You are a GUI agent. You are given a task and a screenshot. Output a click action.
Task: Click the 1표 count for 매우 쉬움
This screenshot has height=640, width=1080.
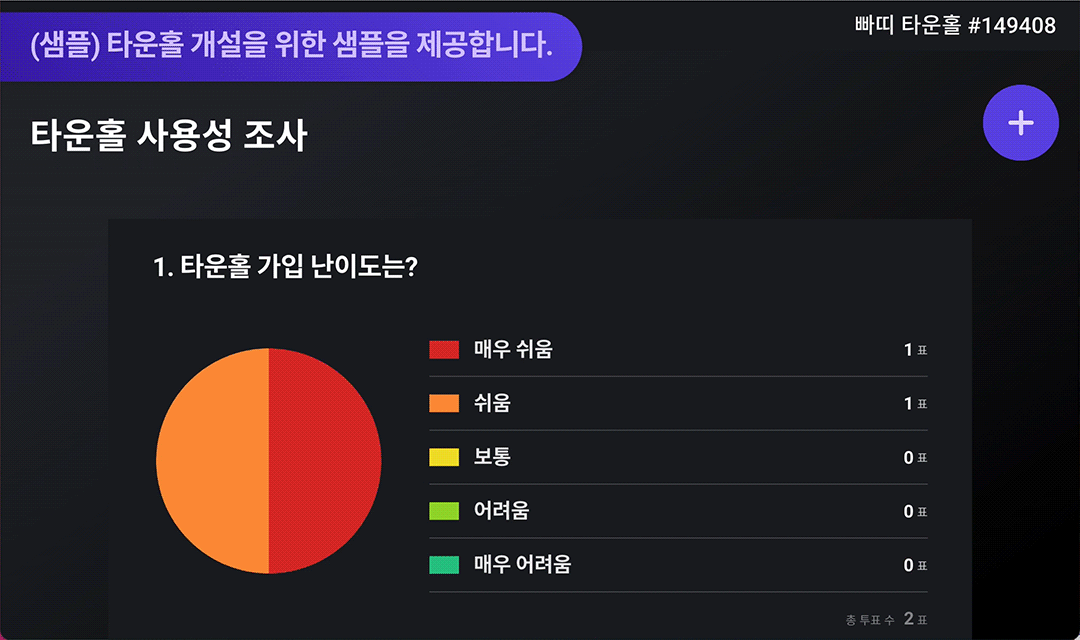point(915,350)
